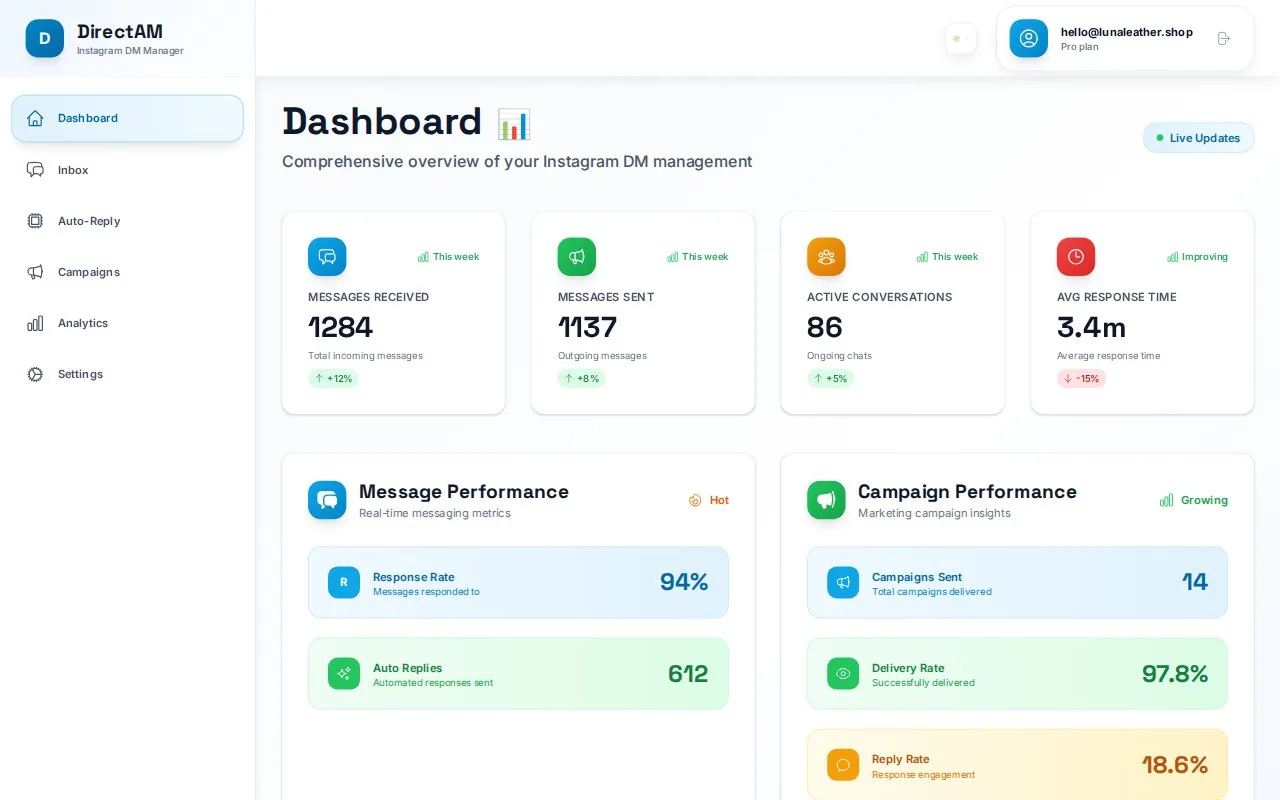Navigate to Campaigns page
The height and width of the screenshot is (800, 1280).
click(127, 272)
